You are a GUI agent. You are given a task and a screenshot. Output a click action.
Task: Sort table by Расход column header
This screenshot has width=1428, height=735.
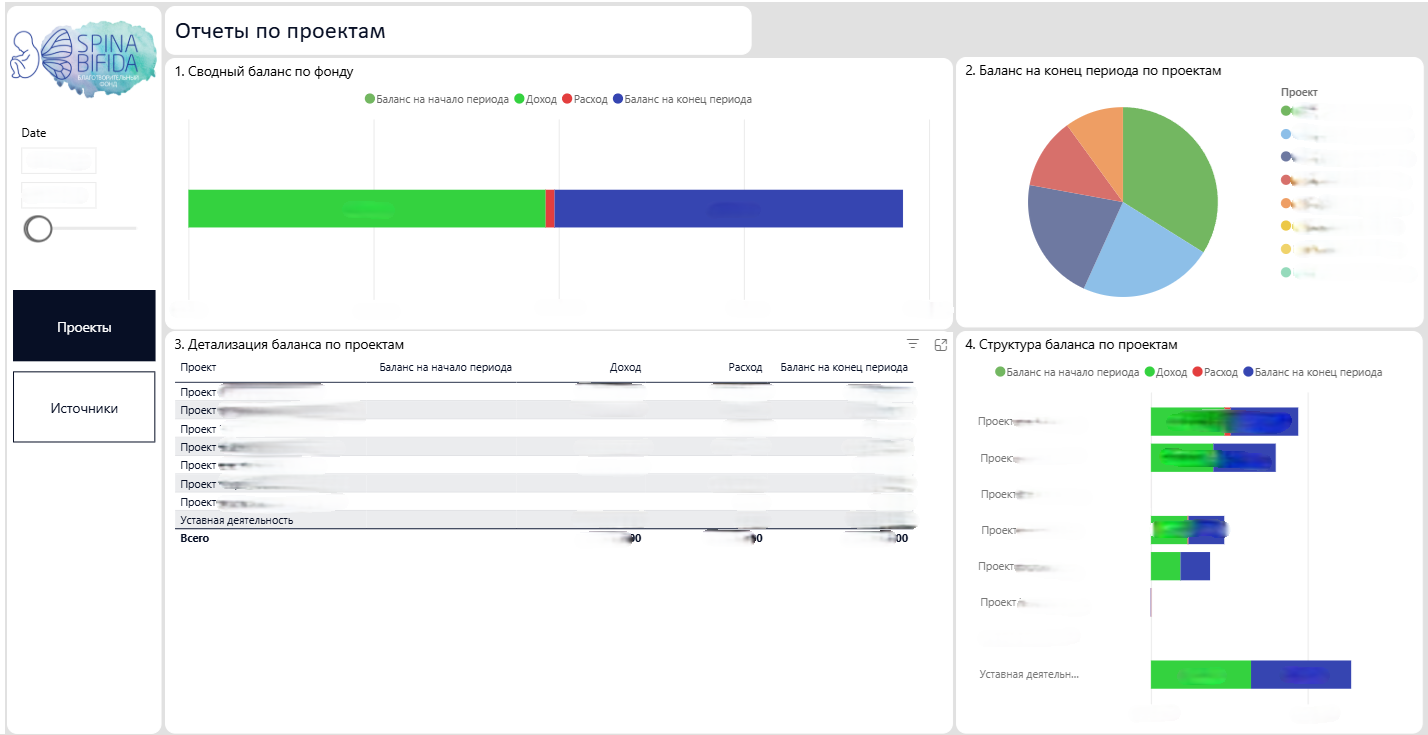tap(745, 367)
